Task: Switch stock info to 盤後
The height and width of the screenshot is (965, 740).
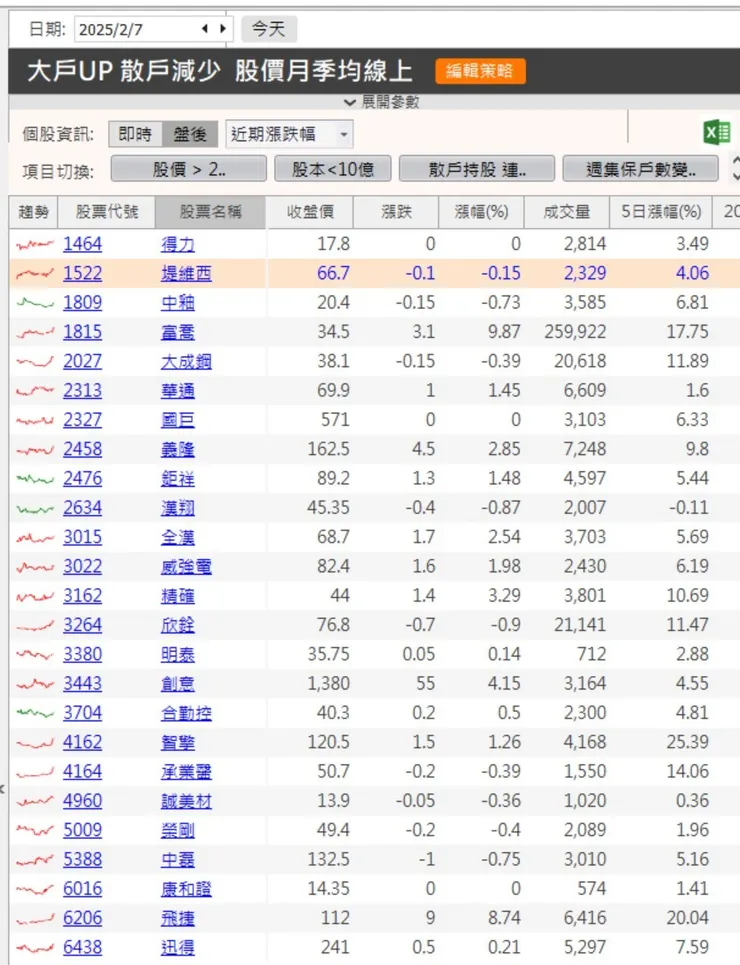Action: tap(190, 134)
